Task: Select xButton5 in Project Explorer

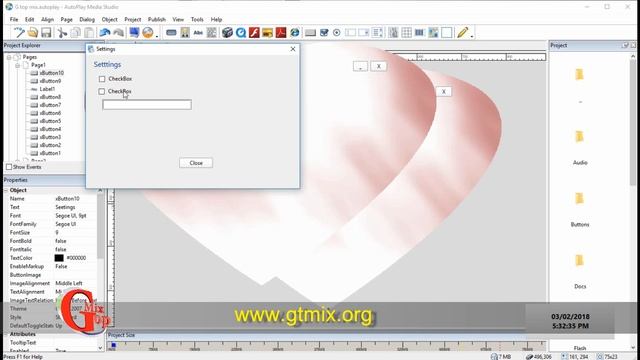Action: [x=50, y=121]
